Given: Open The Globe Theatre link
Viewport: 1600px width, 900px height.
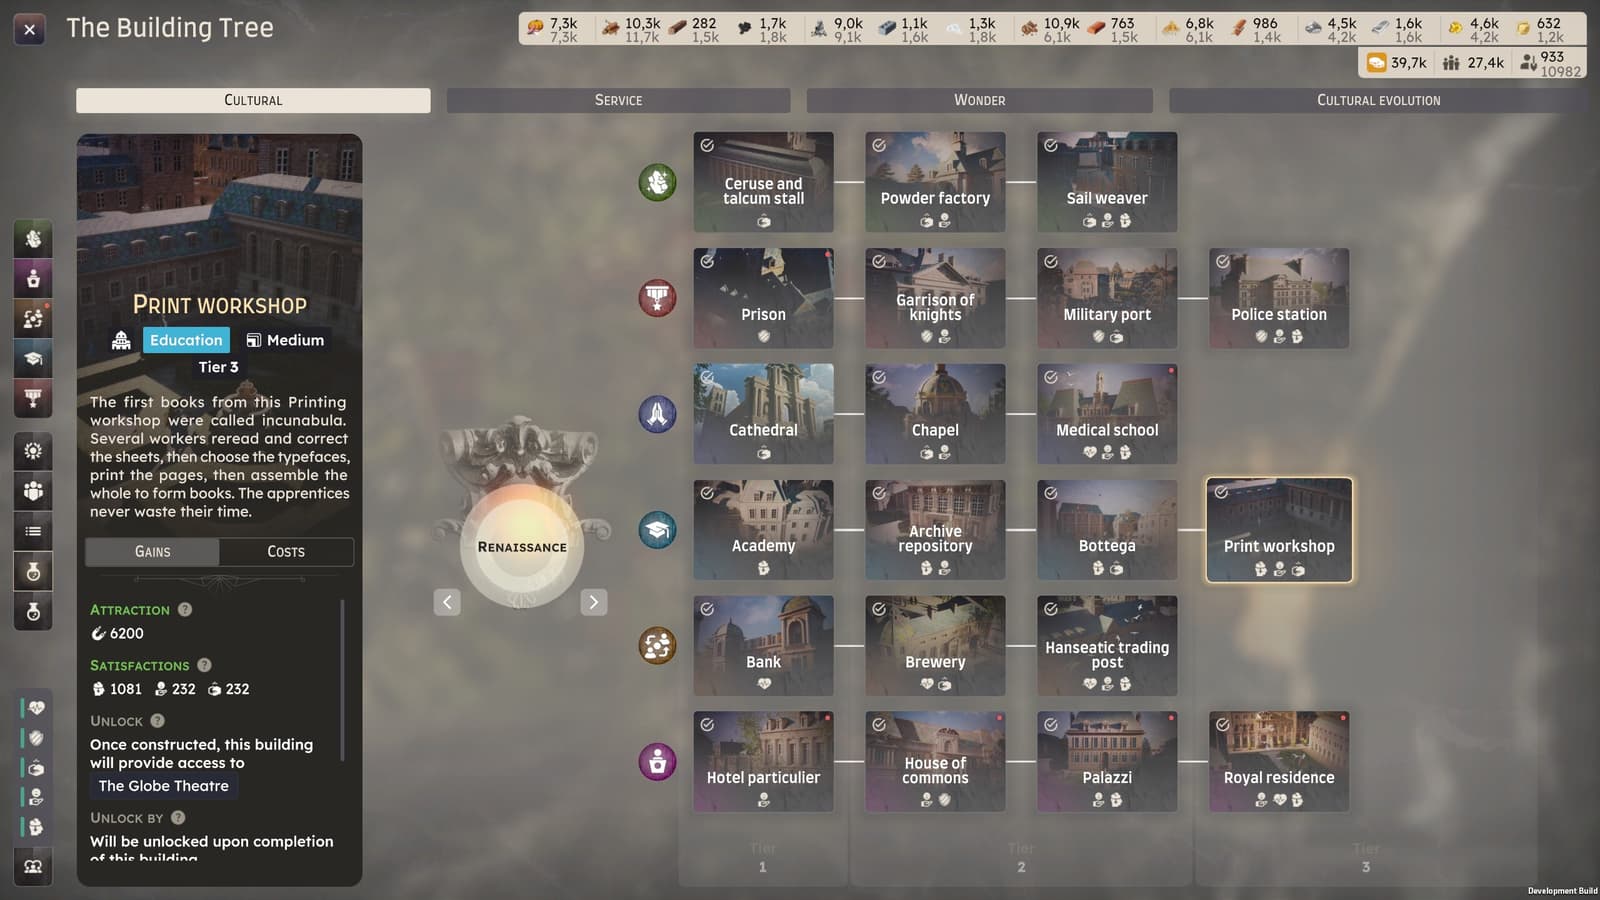Looking at the screenshot, I should [163, 786].
